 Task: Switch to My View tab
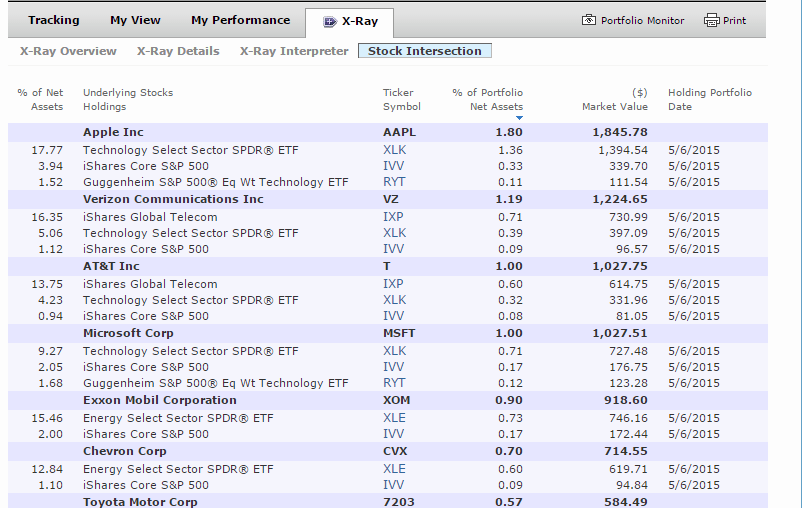click(x=135, y=20)
